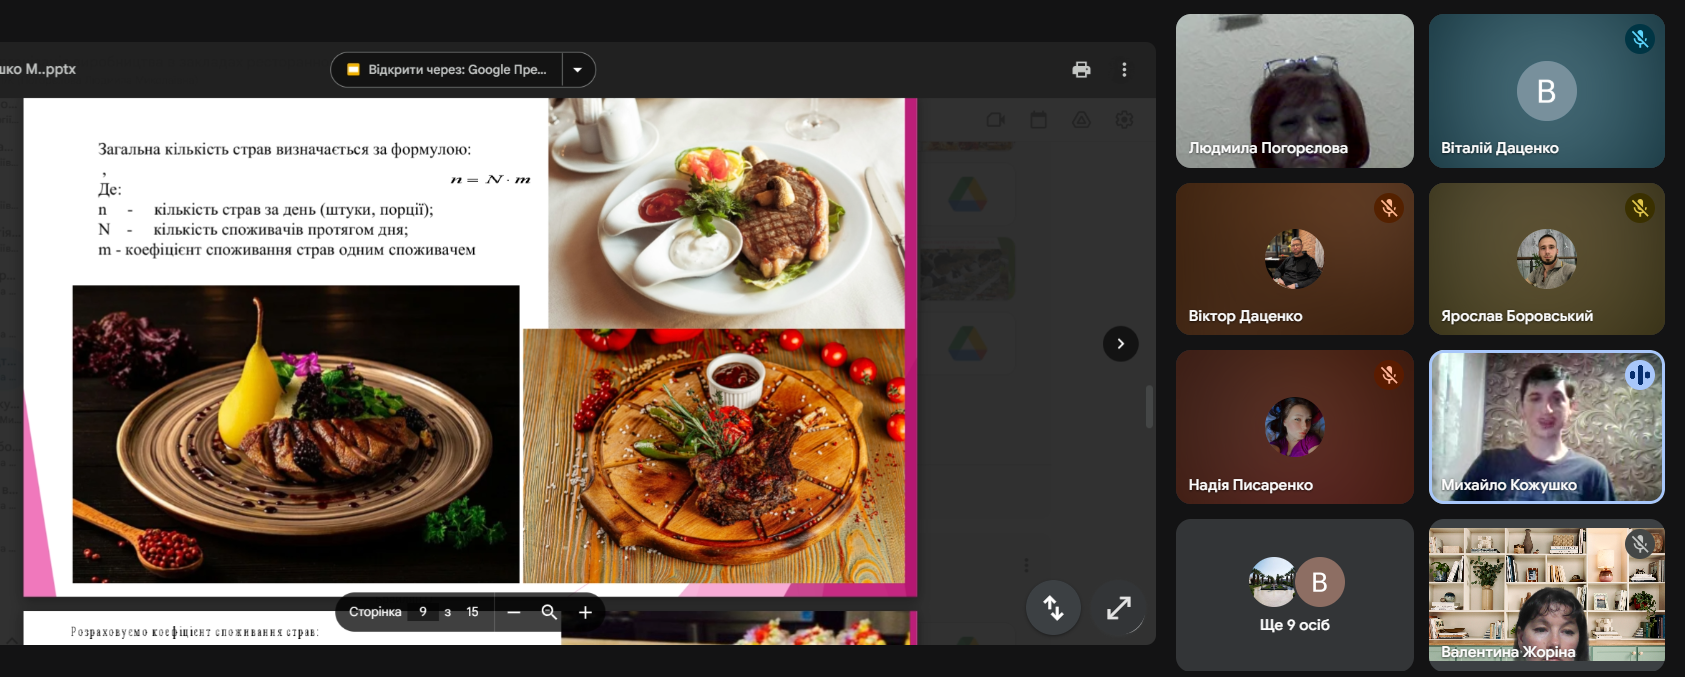Image resolution: width=1685 pixels, height=677 pixels.
Task: Click the magnifier zoom reset icon
Action: tap(549, 612)
